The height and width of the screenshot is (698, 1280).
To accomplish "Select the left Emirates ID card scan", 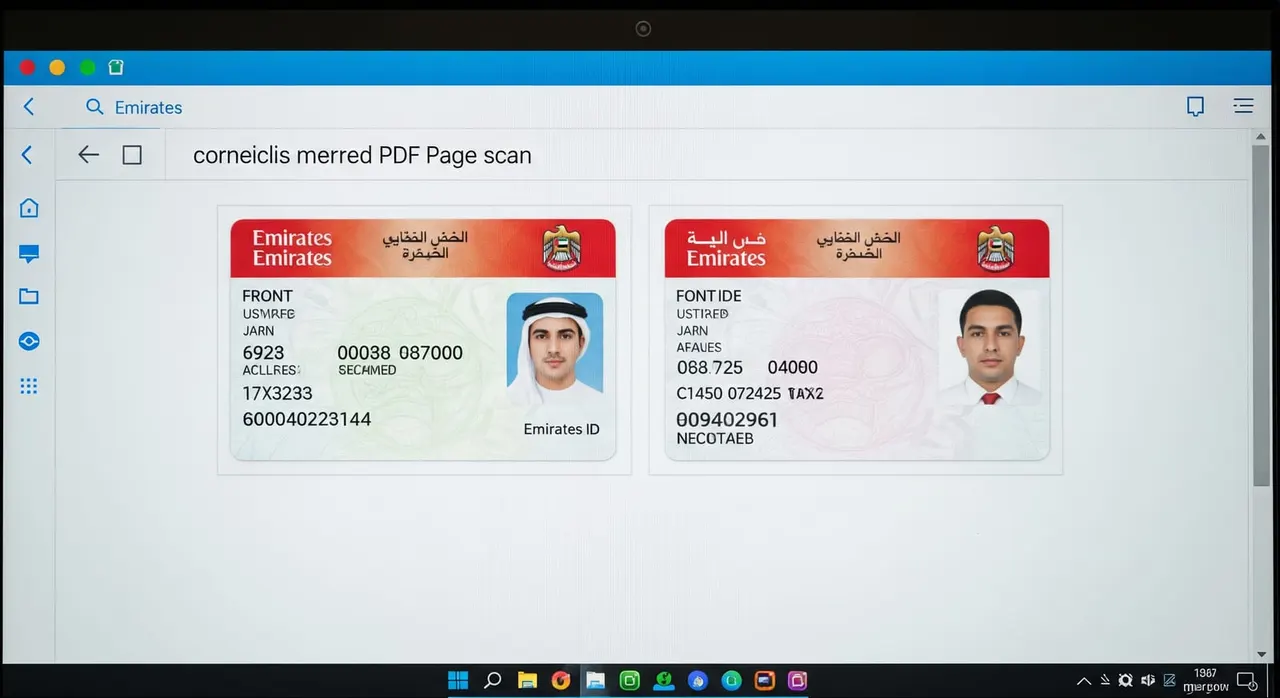I will coord(423,340).
